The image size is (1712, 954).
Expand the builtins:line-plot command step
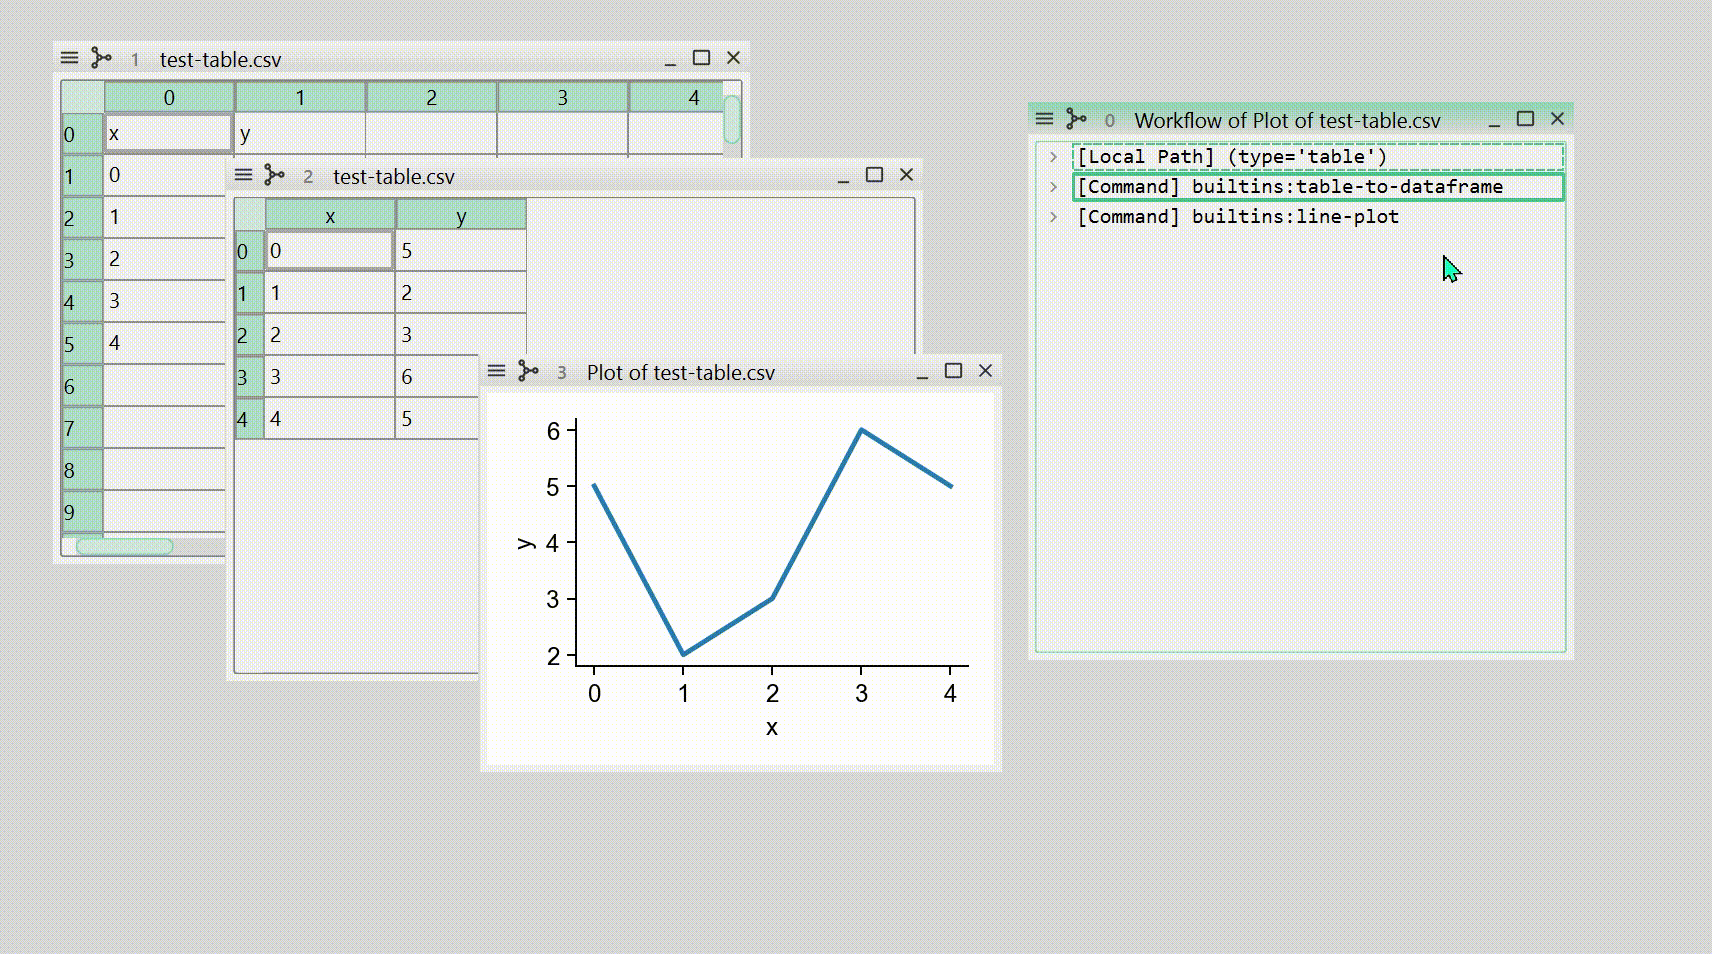1053,217
